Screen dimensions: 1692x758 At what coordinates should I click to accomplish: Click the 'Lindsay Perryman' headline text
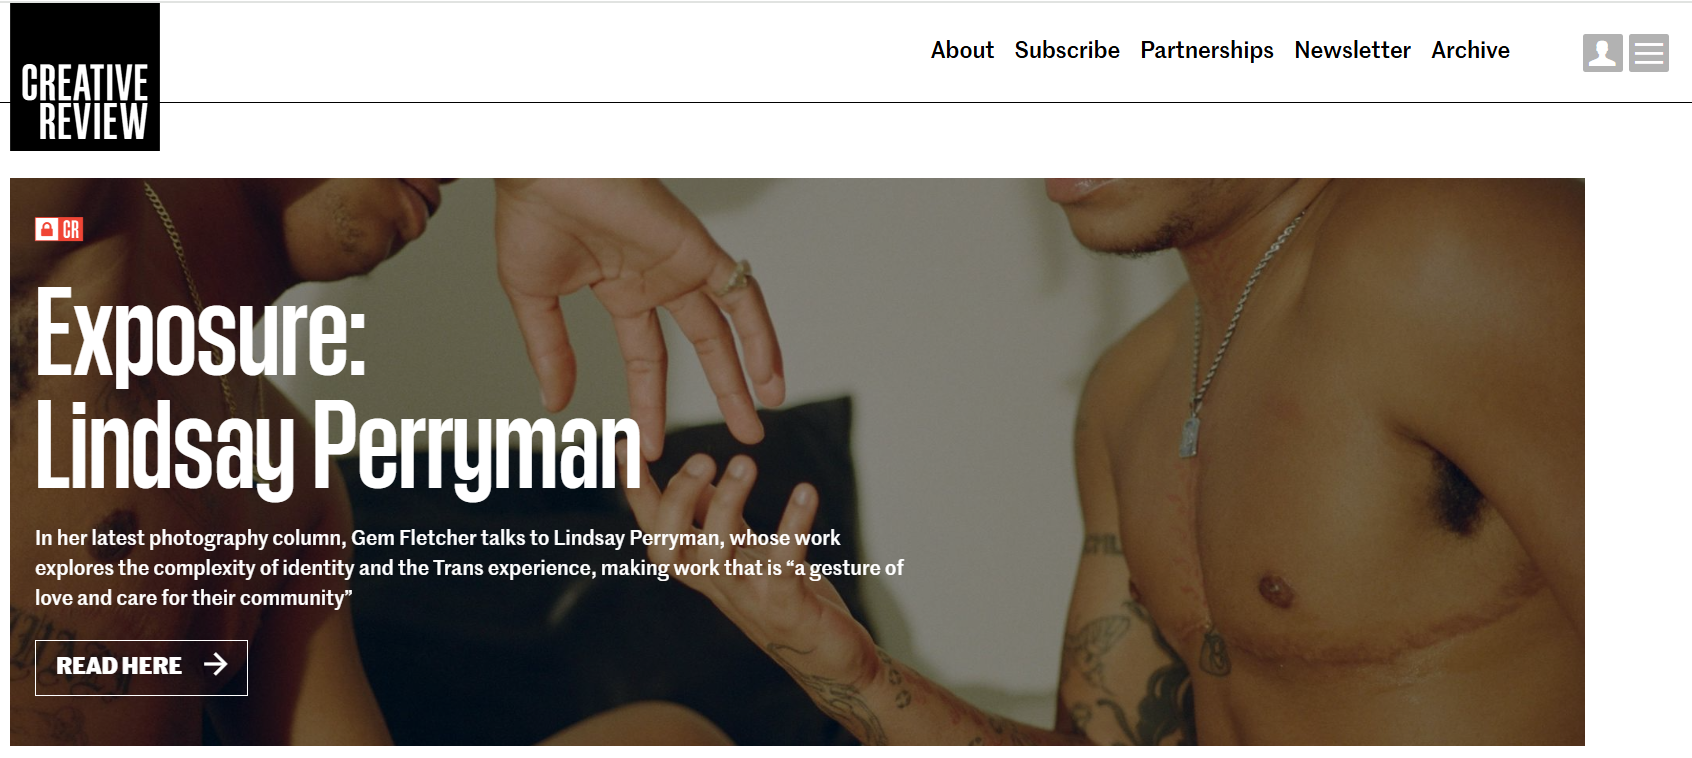coord(338,447)
